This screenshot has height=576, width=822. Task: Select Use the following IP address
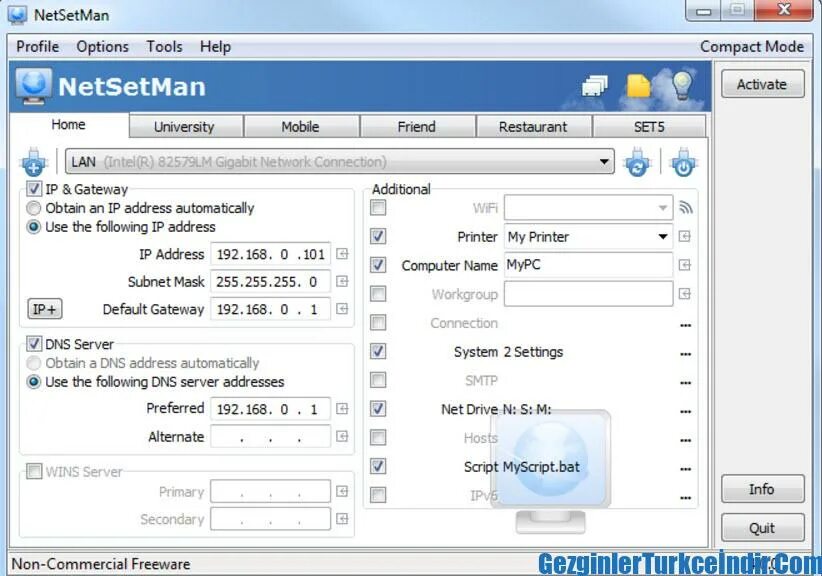pyautogui.click(x=34, y=227)
